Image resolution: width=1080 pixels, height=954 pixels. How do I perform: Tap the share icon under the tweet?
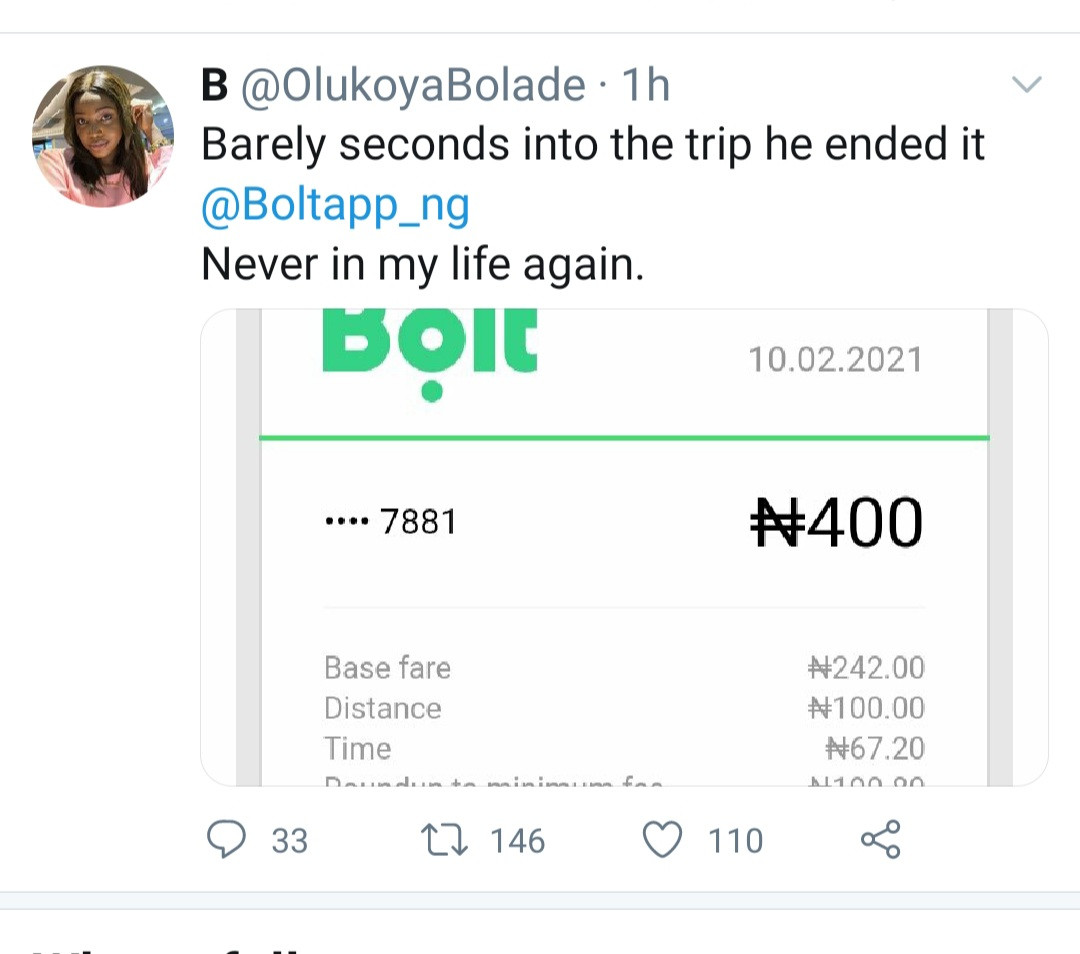880,839
